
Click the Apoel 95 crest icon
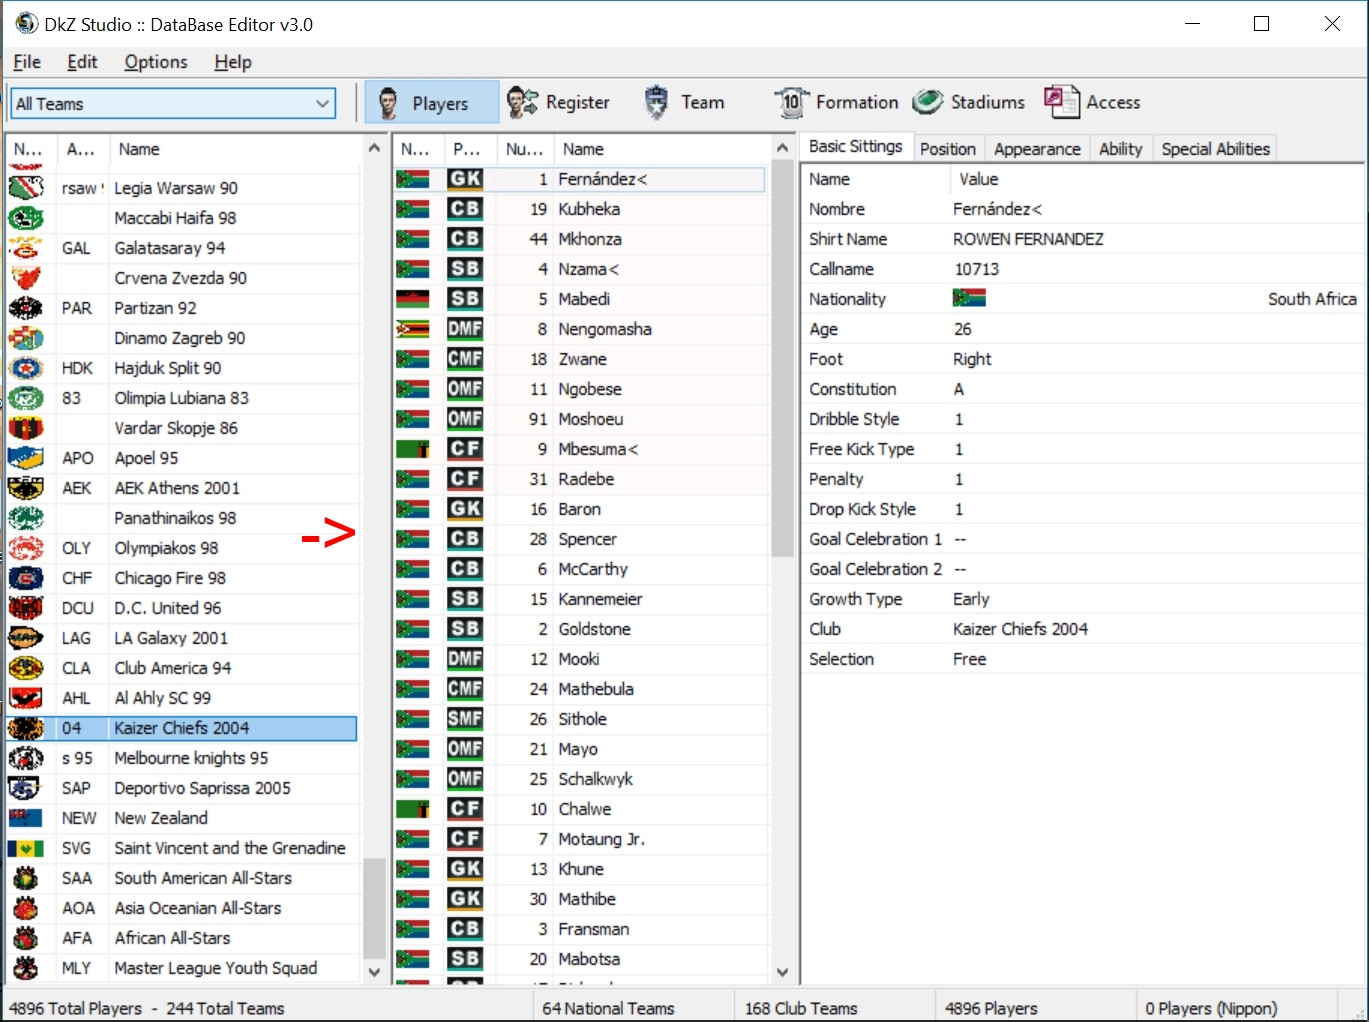(x=27, y=458)
